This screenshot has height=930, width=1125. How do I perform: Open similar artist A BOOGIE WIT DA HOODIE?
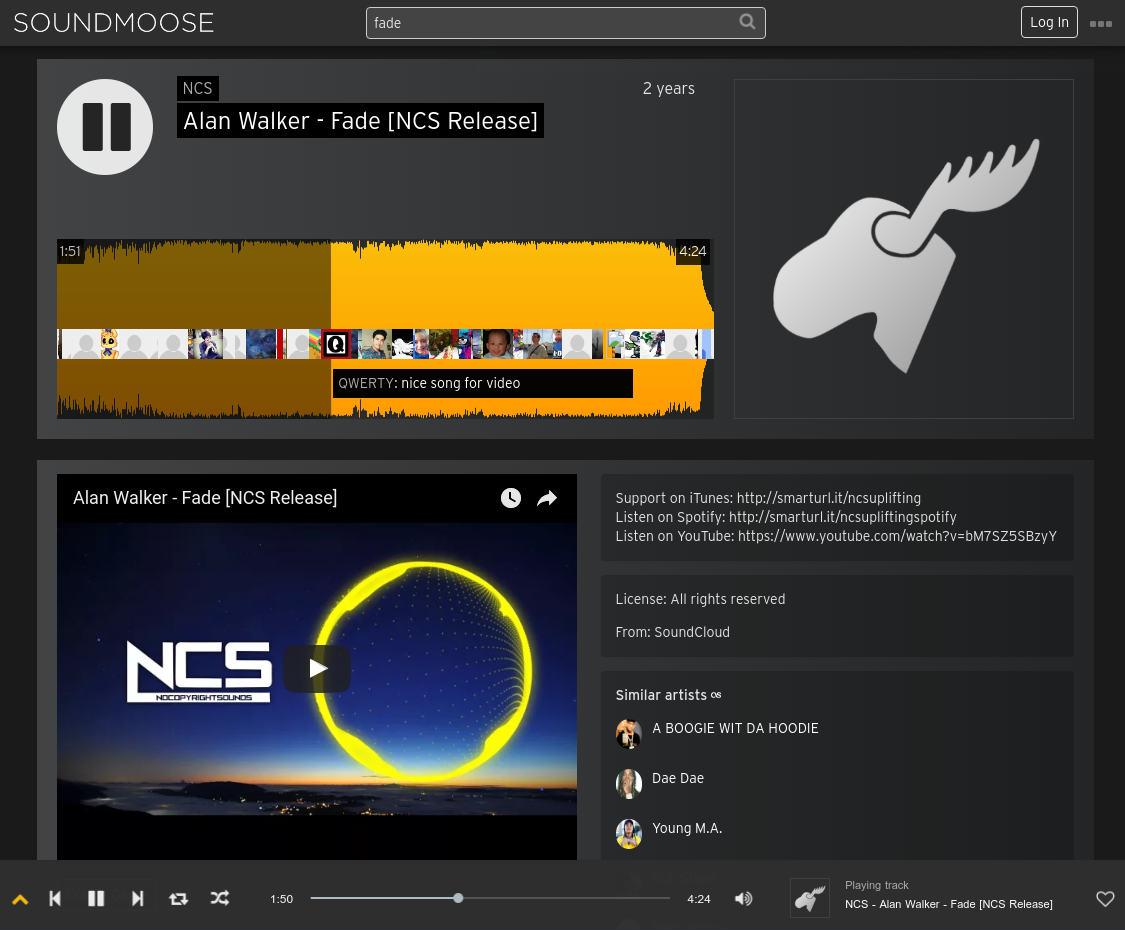coord(735,728)
